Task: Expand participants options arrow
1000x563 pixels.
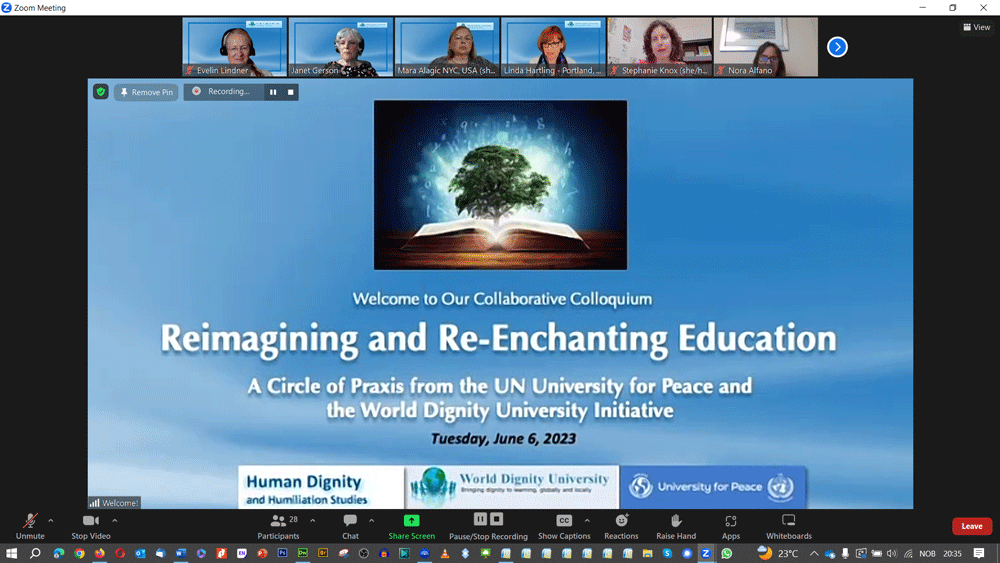Action: (312, 521)
